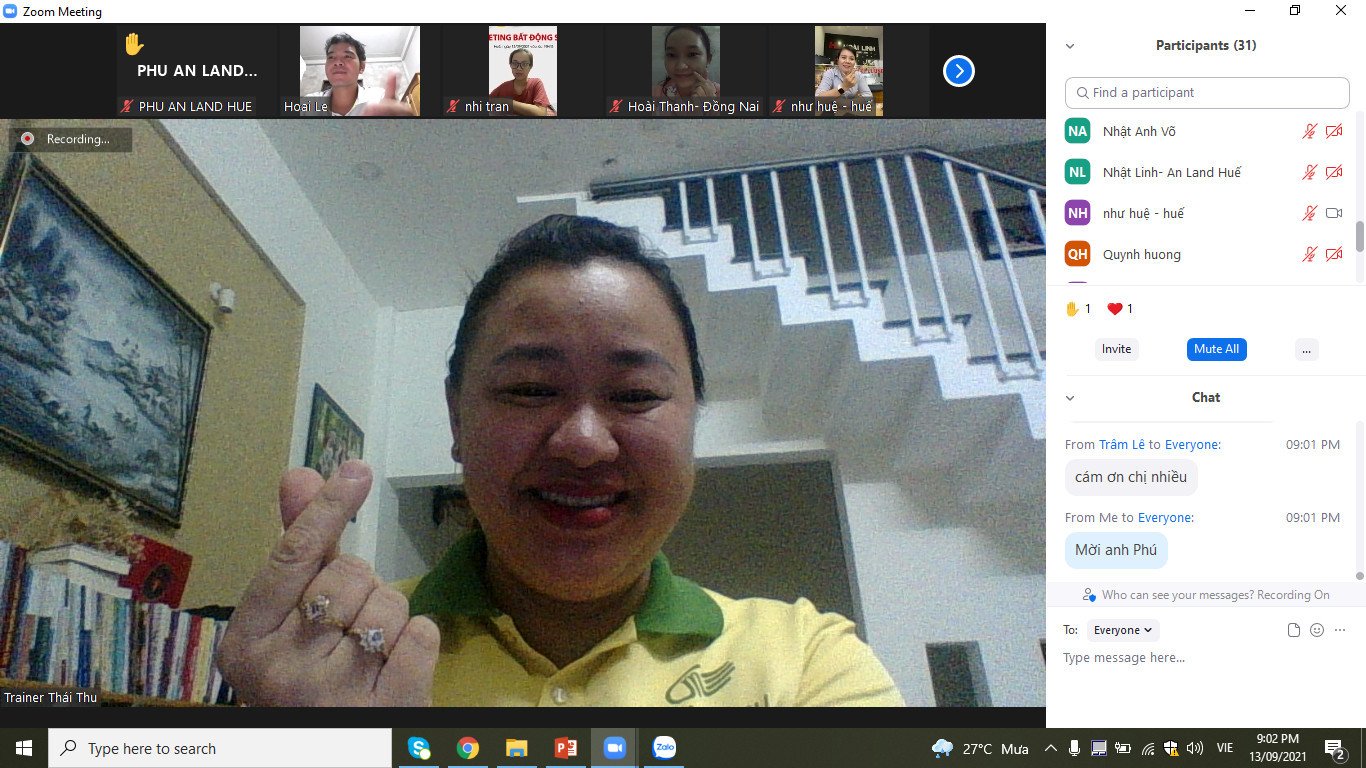Click Mute All button
The width and height of the screenshot is (1366, 768).
(x=1216, y=349)
